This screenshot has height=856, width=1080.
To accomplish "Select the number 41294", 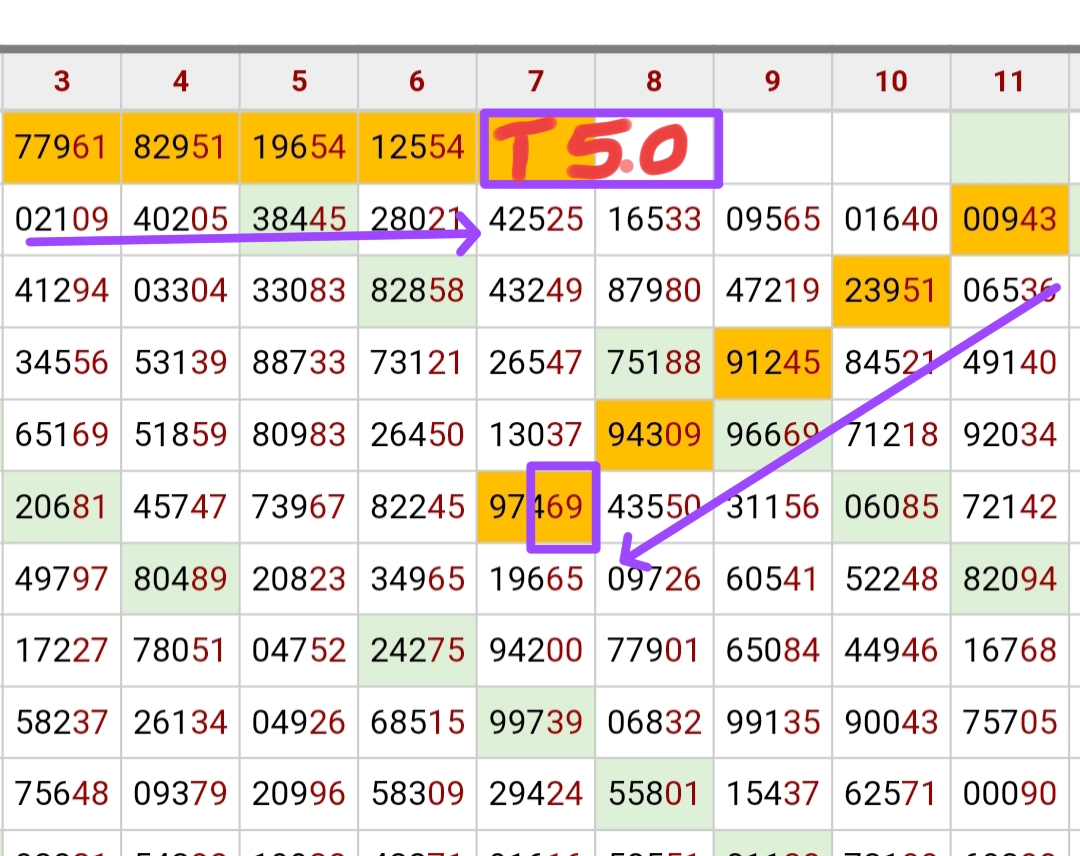I will point(62,291).
